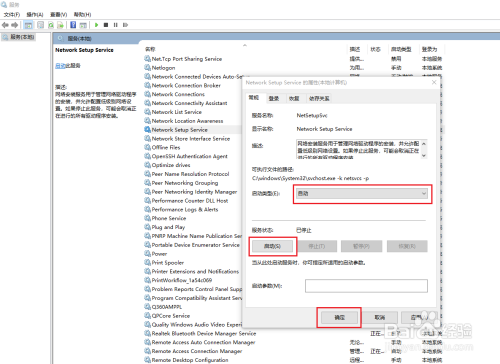This screenshot has height=364, width=500.
Task: Click the gear icon beside Offline Files
Action: (x=147, y=147)
